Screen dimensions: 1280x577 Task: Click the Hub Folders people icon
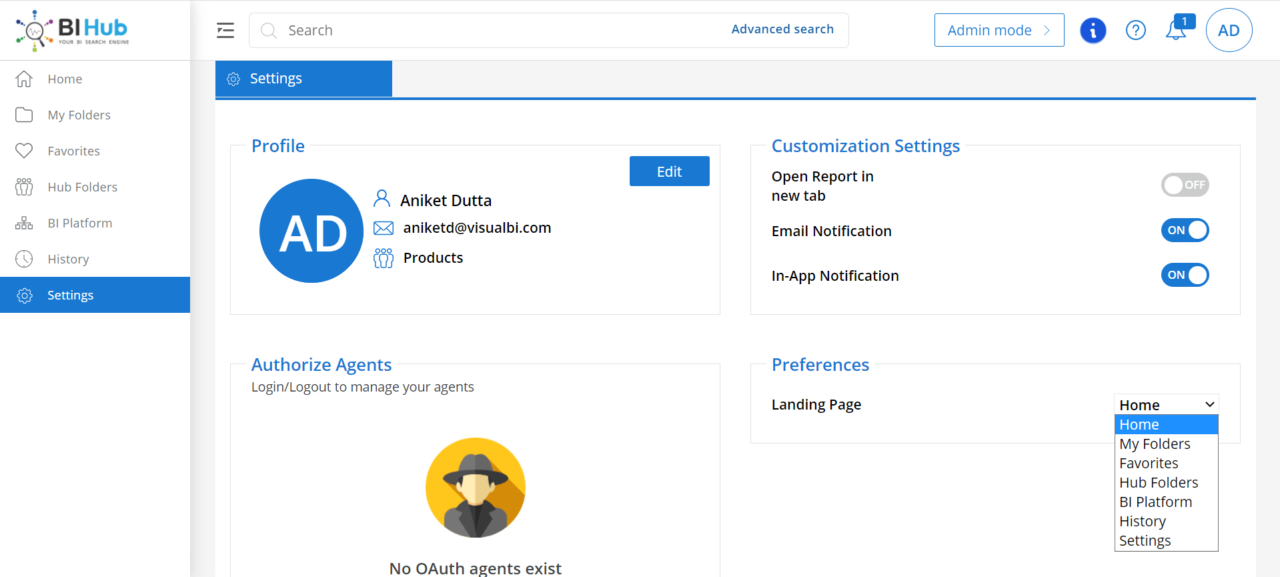[x=24, y=187]
